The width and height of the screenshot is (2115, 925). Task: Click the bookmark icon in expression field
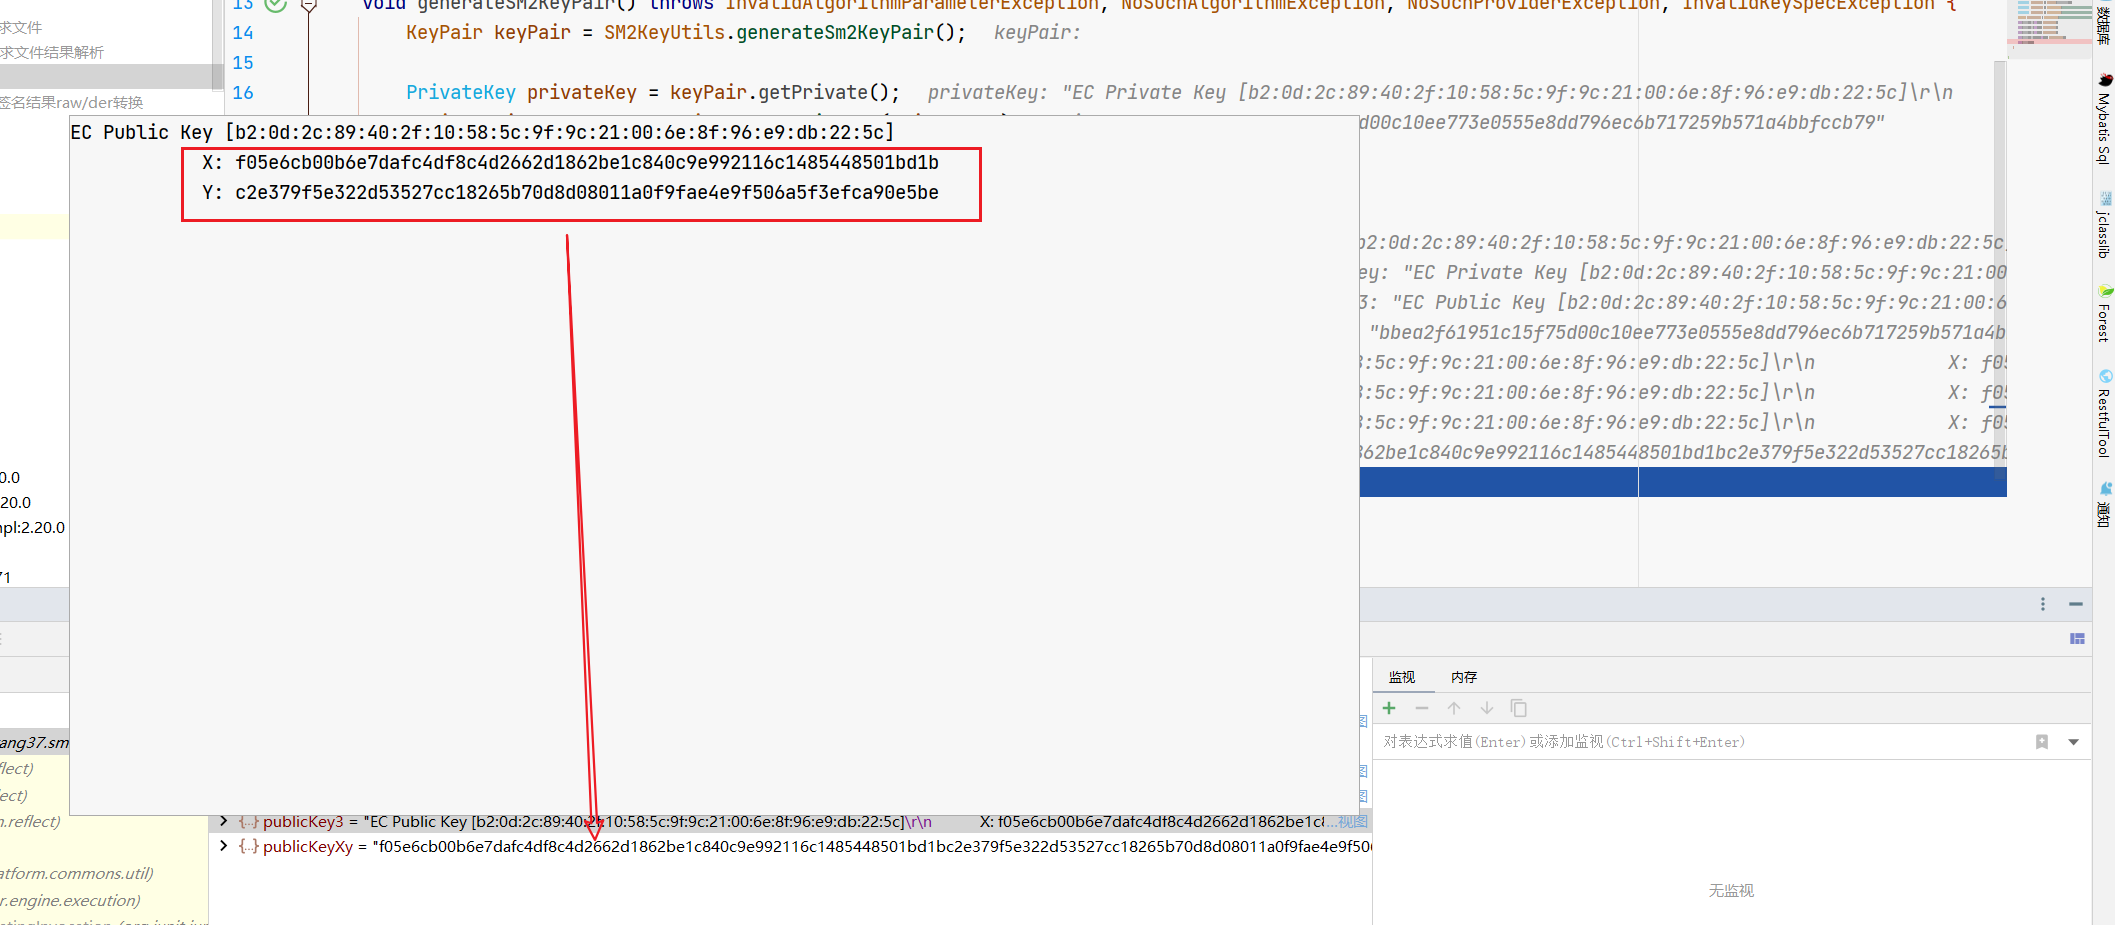2042,742
